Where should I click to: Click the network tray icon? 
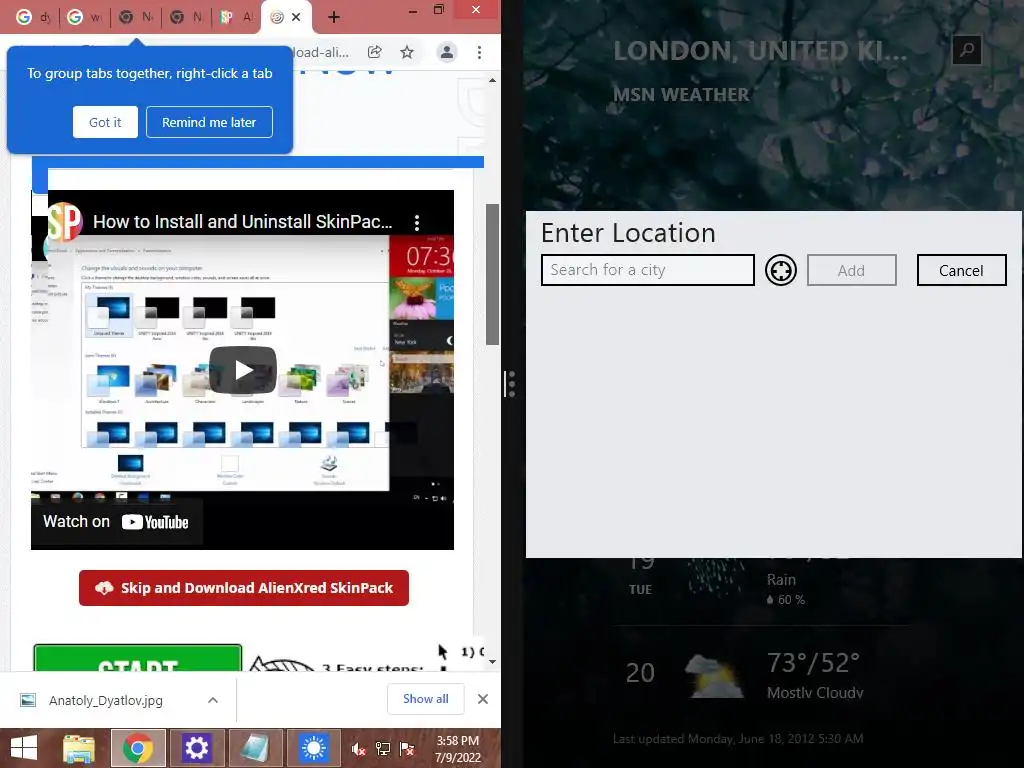(383, 749)
